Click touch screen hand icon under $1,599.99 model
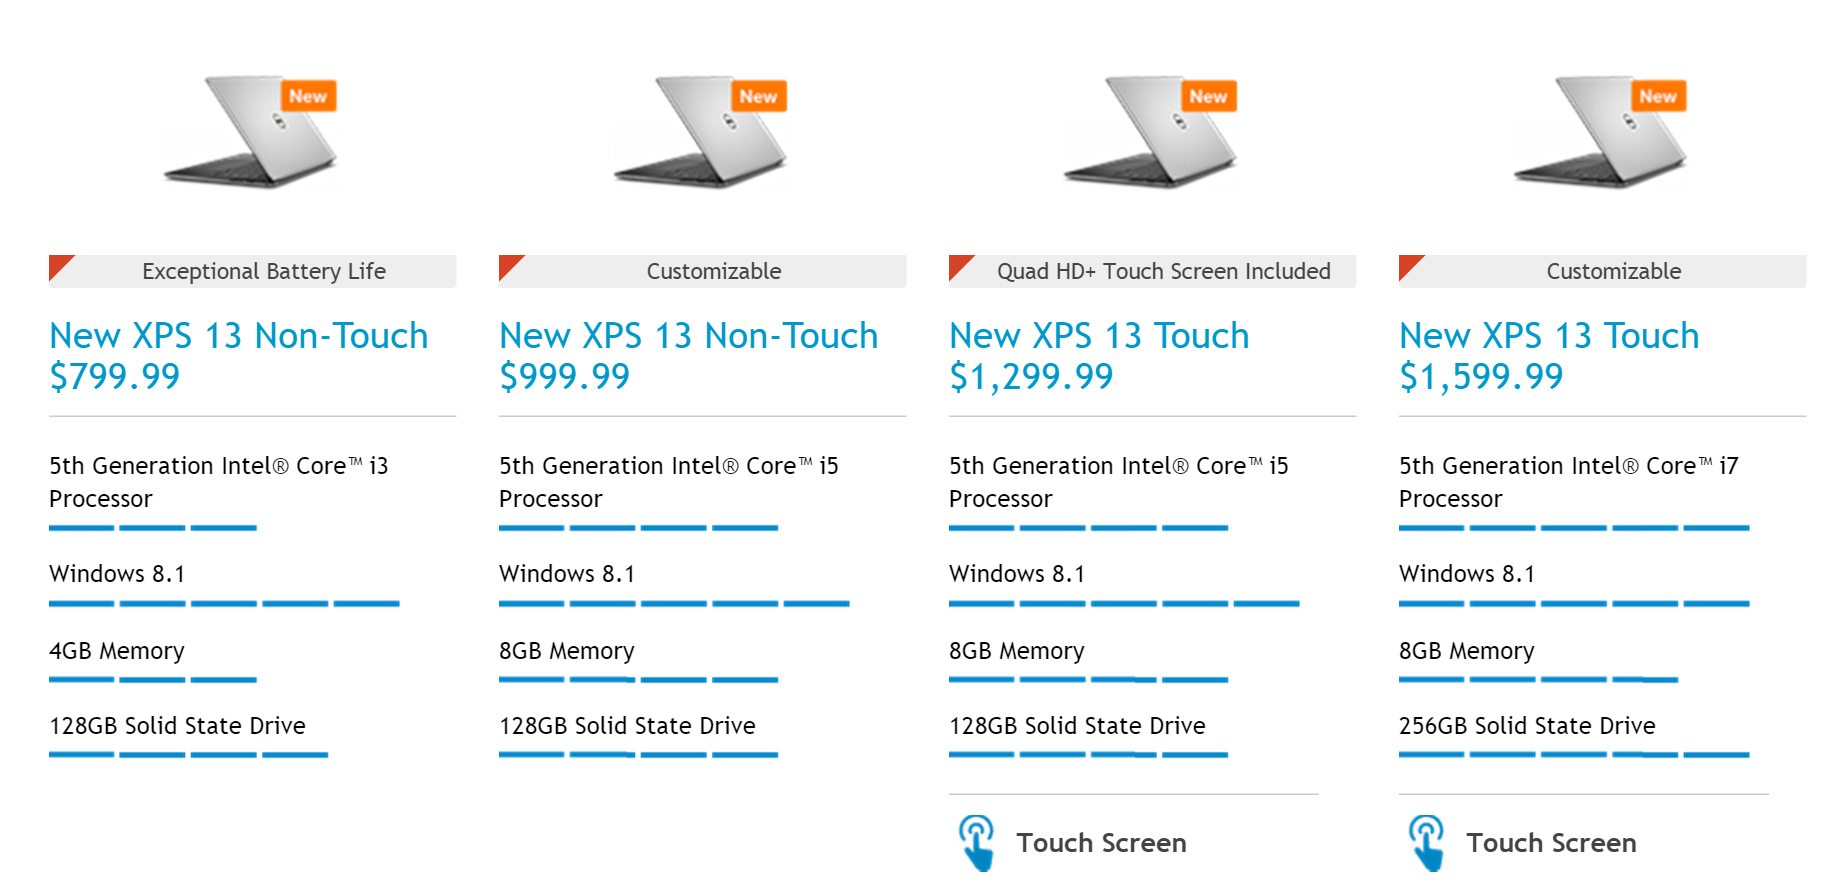 (1427, 842)
